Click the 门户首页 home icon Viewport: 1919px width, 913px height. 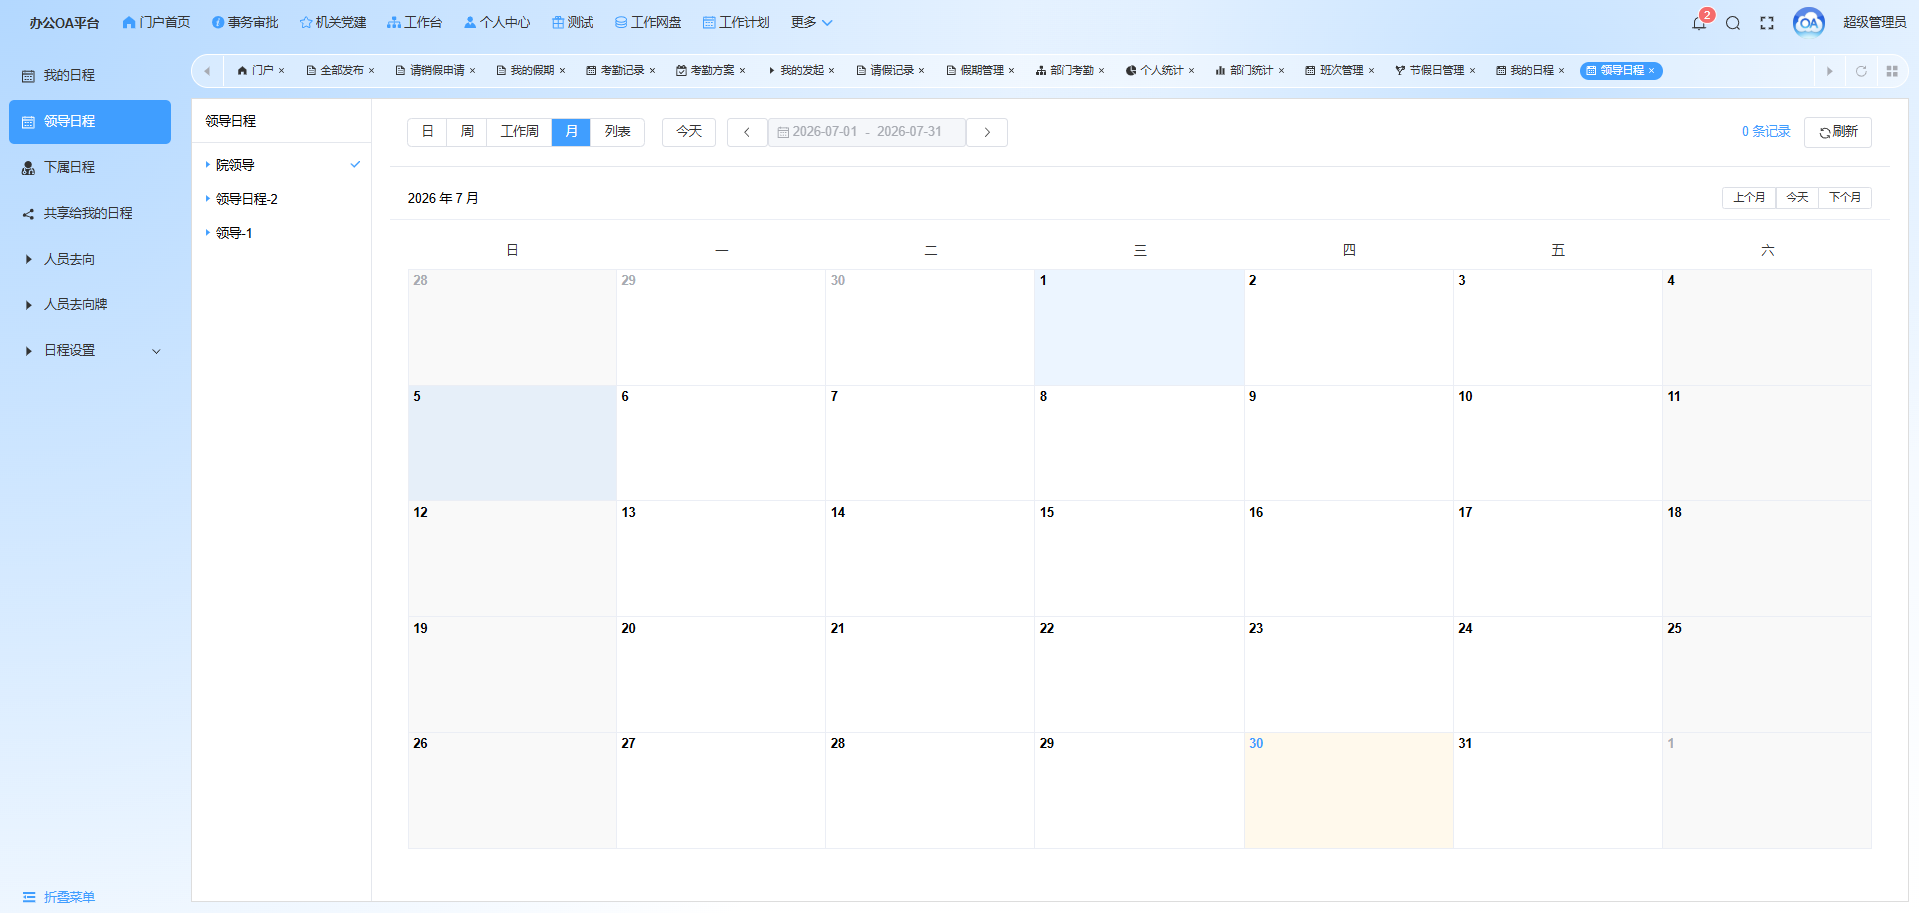[x=129, y=22]
